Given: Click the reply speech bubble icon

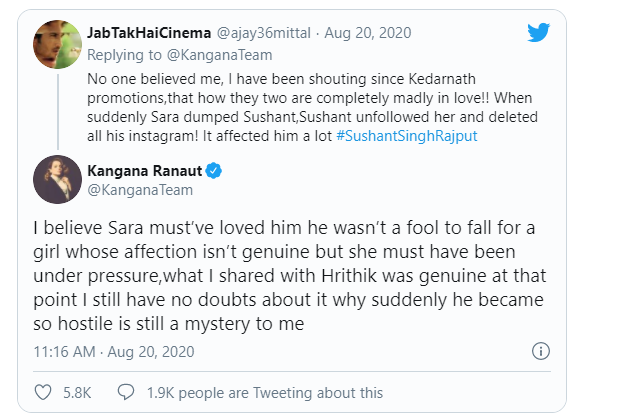Looking at the screenshot, I should pos(126,392).
